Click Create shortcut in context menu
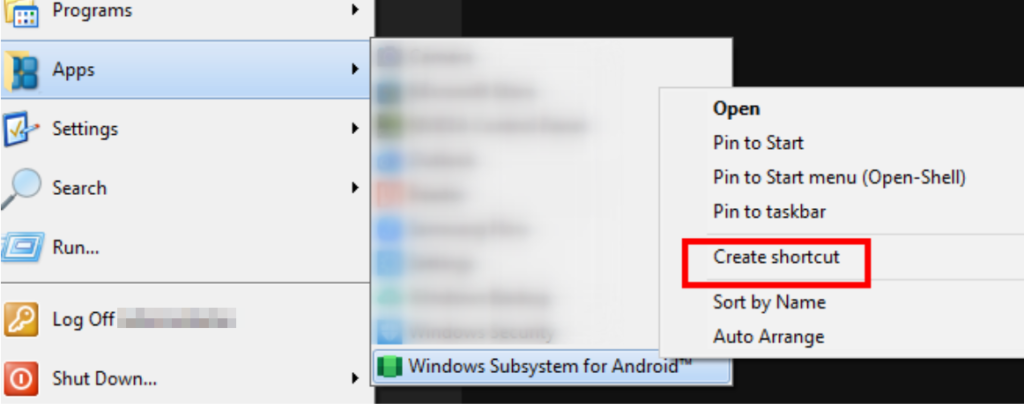Viewport: 1024px width, 410px height. point(776,257)
